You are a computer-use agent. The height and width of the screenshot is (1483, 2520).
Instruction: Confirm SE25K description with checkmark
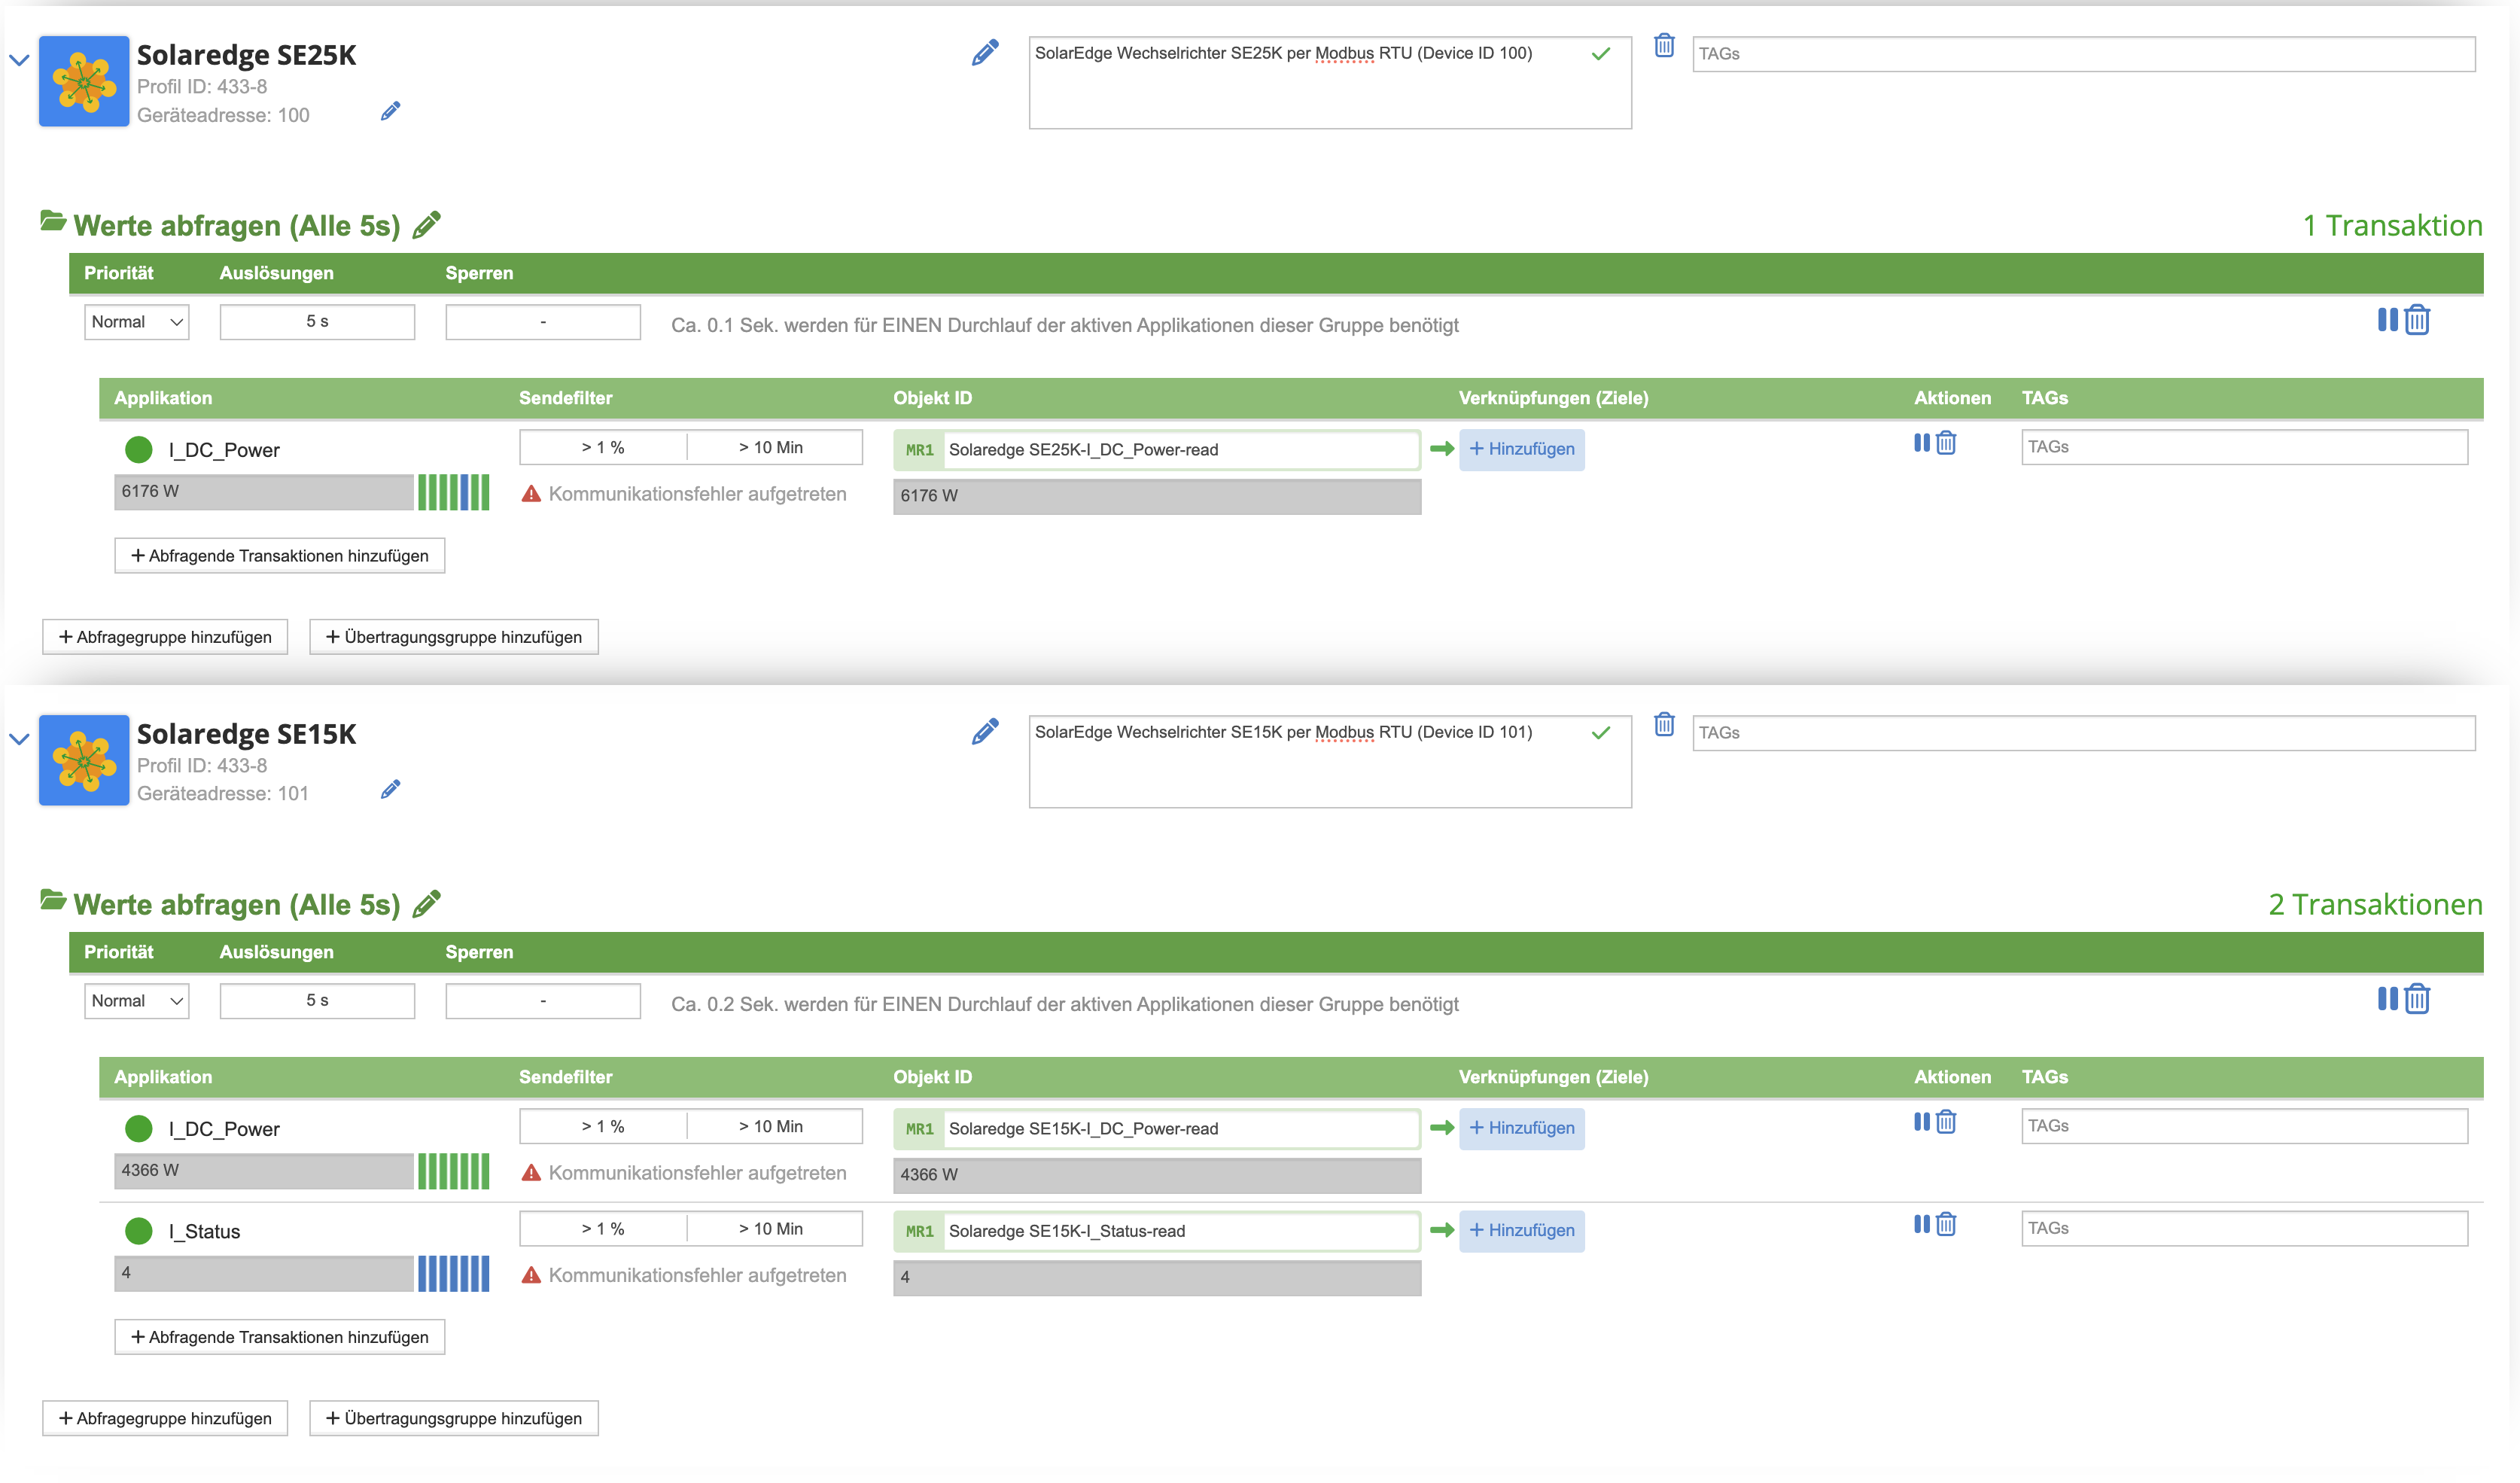pyautogui.click(x=1601, y=54)
